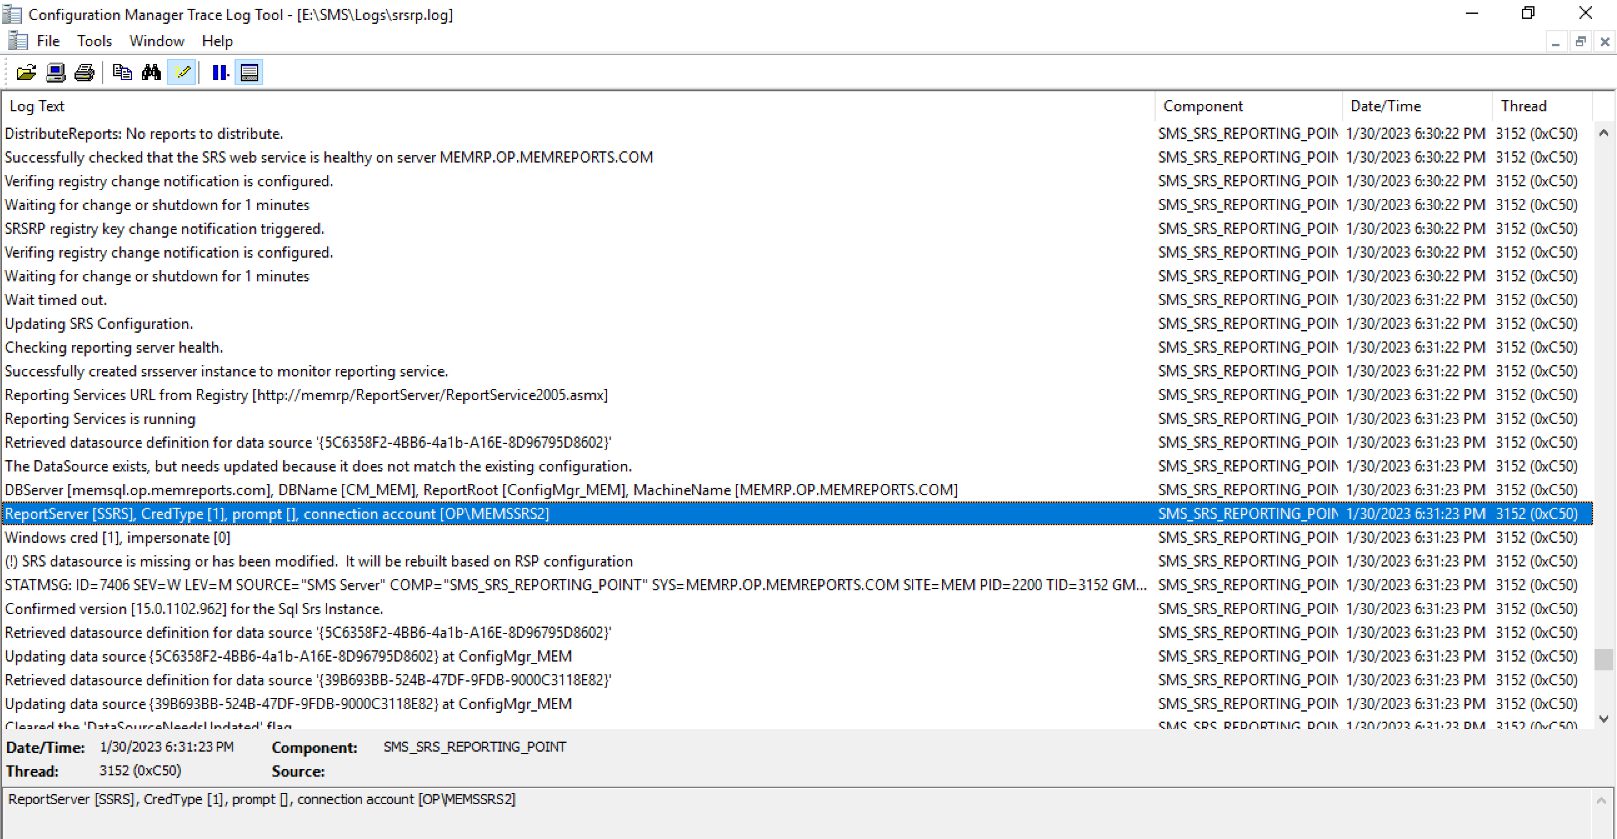Click the details pane scroll-up arrow

pyautogui.click(x=1604, y=800)
